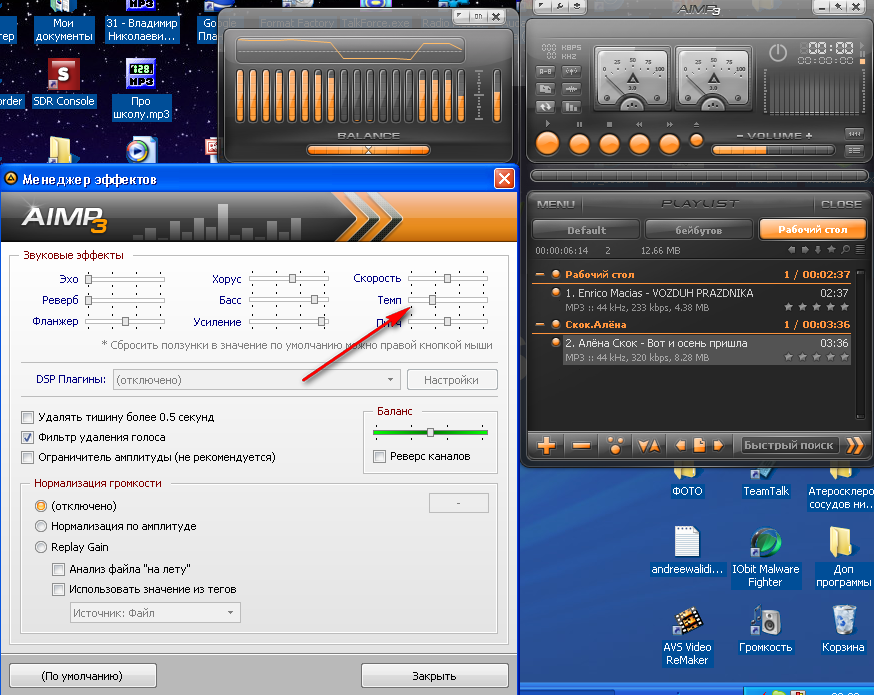Click the double-folder icon in AIMP player

coord(545,89)
